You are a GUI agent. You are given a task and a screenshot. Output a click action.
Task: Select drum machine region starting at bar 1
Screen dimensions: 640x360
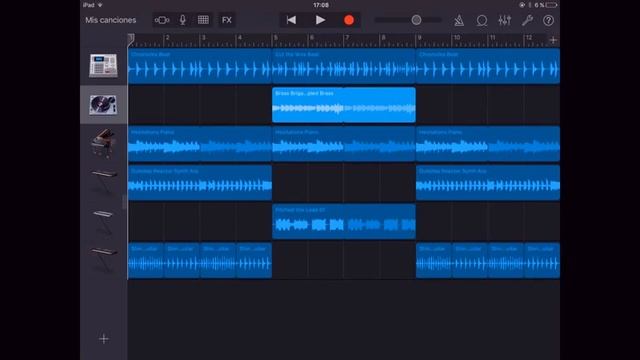200,66
